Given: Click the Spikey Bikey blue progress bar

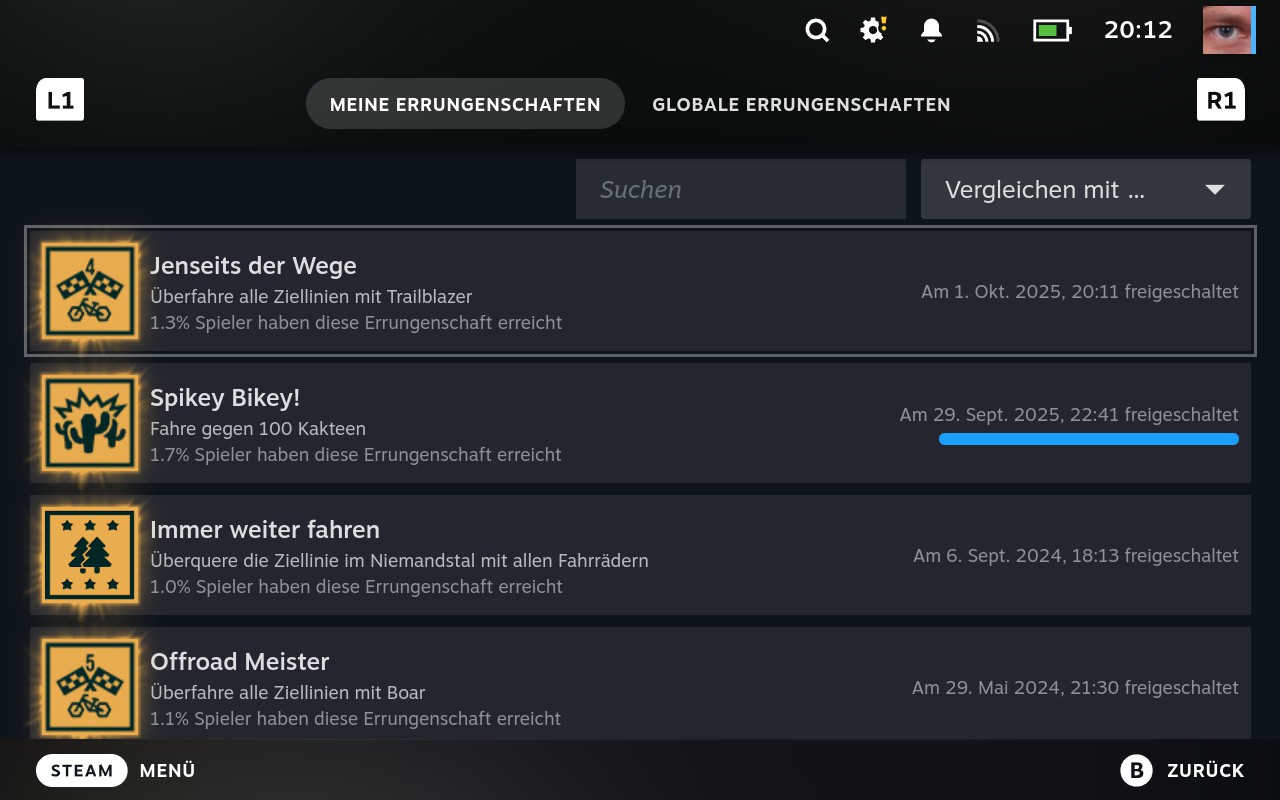Looking at the screenshot, I should click(x=1088, y=439).
